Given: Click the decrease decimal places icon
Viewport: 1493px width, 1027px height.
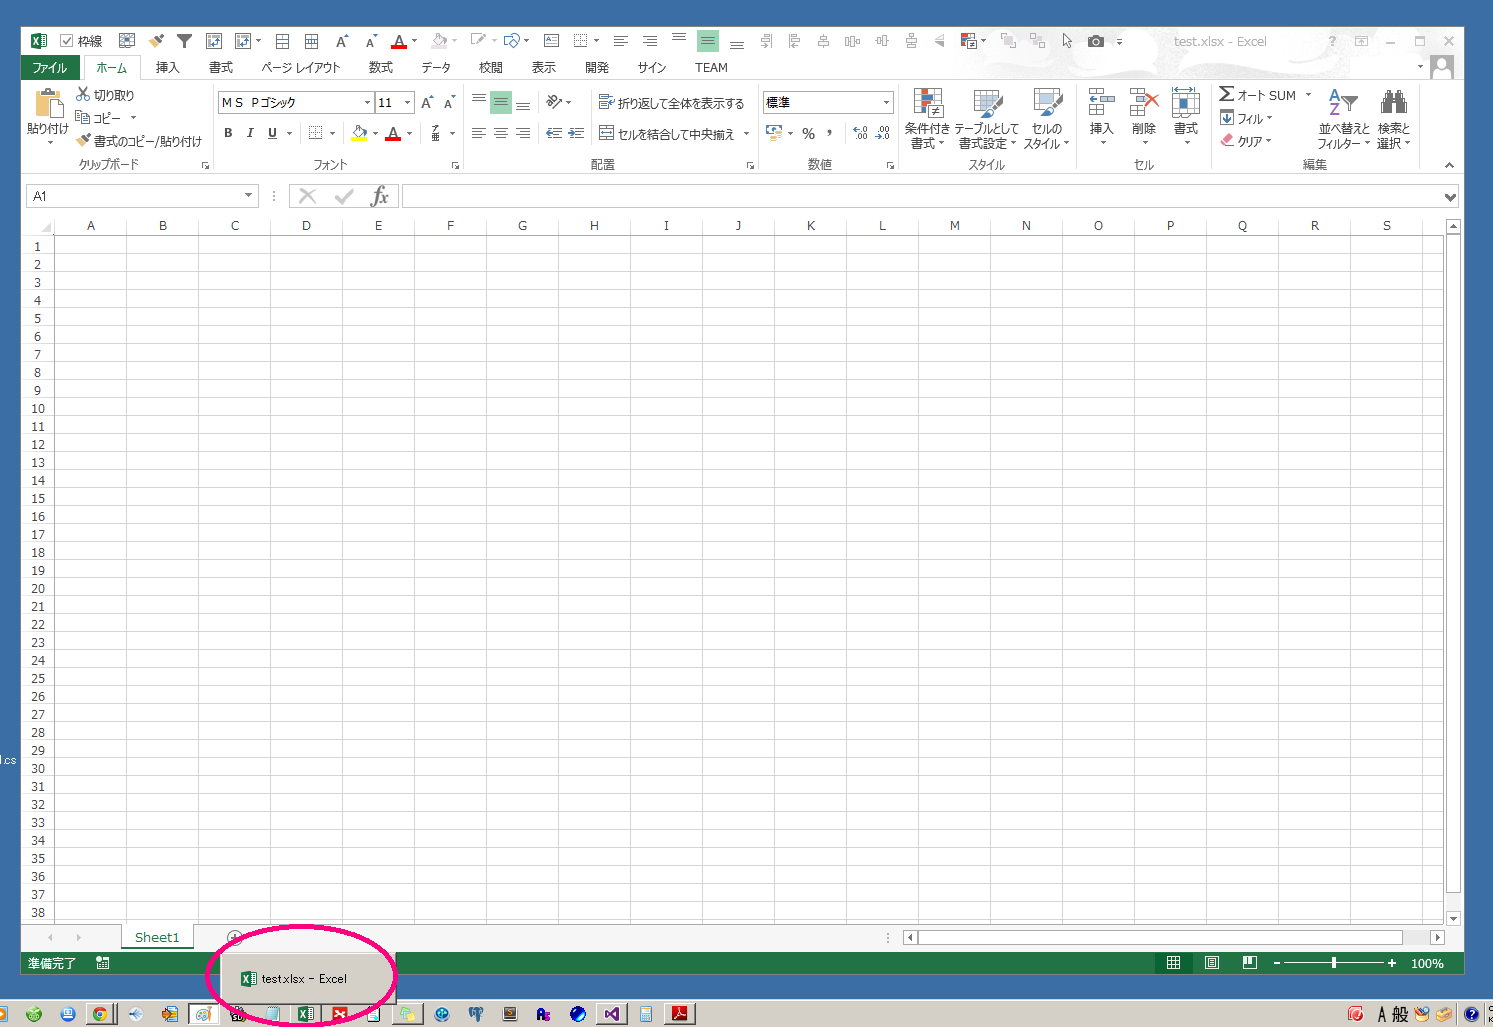Looking at the screenshot, I should [x=882, y=133].
